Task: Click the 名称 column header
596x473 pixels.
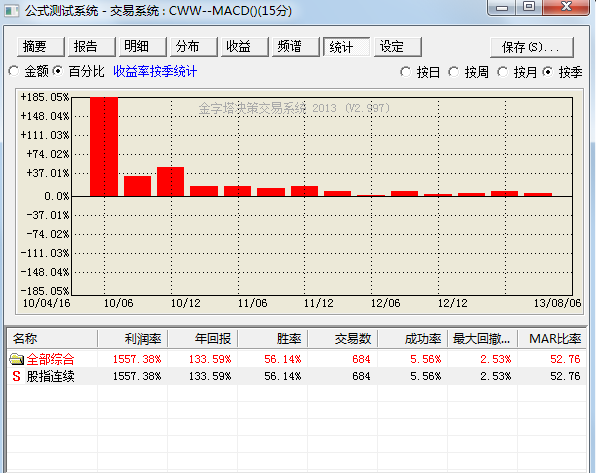Action: click(x=52, y=338)
